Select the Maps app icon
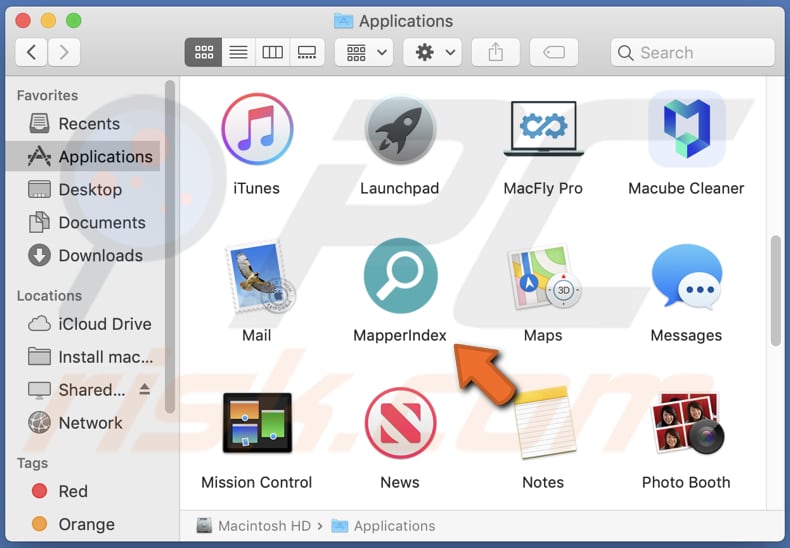 point(544,277)
